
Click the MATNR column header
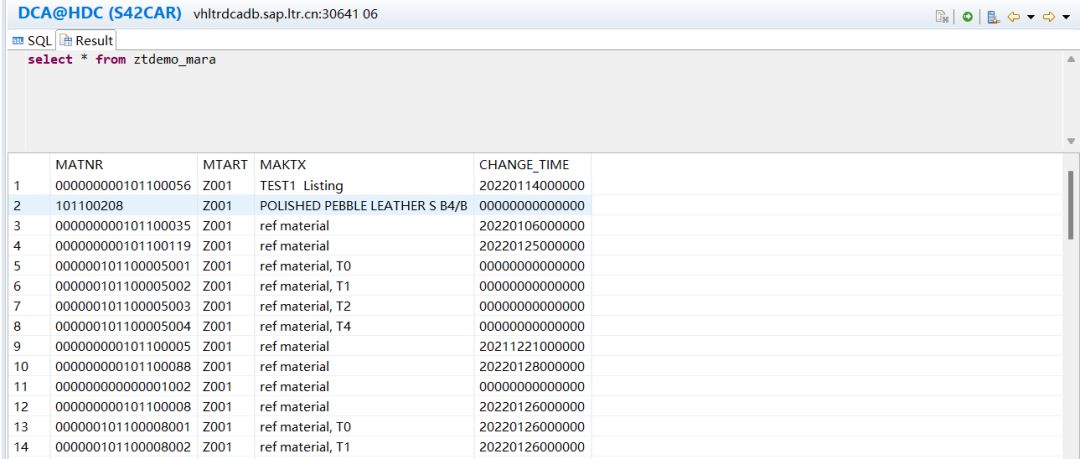[x=124, y=165]
